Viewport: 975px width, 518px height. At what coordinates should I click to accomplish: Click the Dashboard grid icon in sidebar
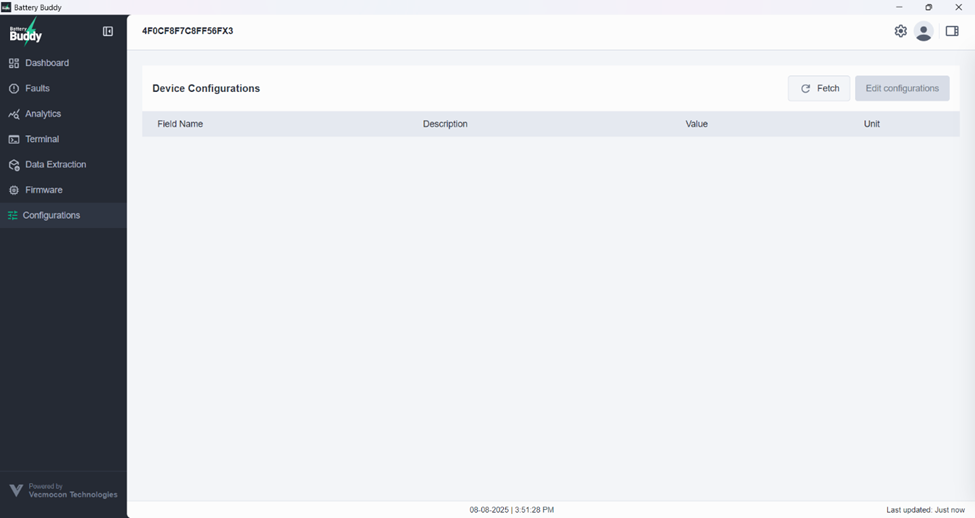click(14, 63)
